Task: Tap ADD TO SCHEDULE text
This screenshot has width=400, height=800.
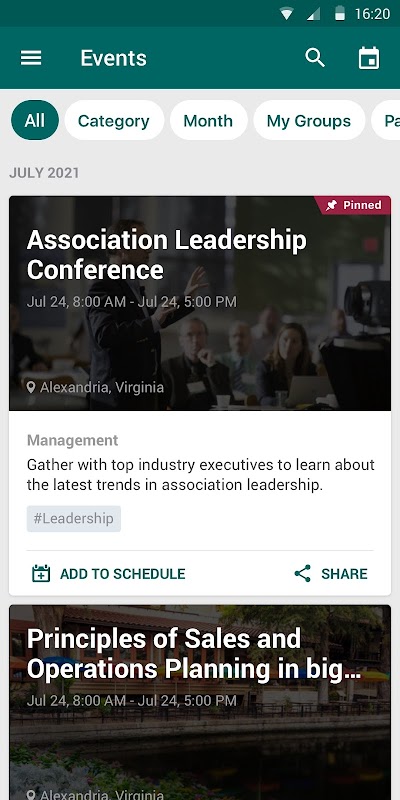Action: [x=122, y=574]
